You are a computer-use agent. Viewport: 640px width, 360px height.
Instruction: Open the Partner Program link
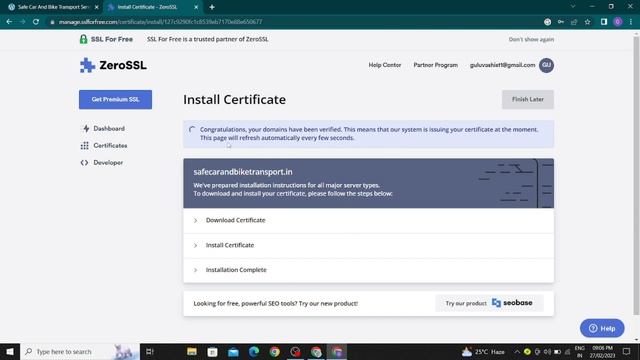[x=436, y=65]
